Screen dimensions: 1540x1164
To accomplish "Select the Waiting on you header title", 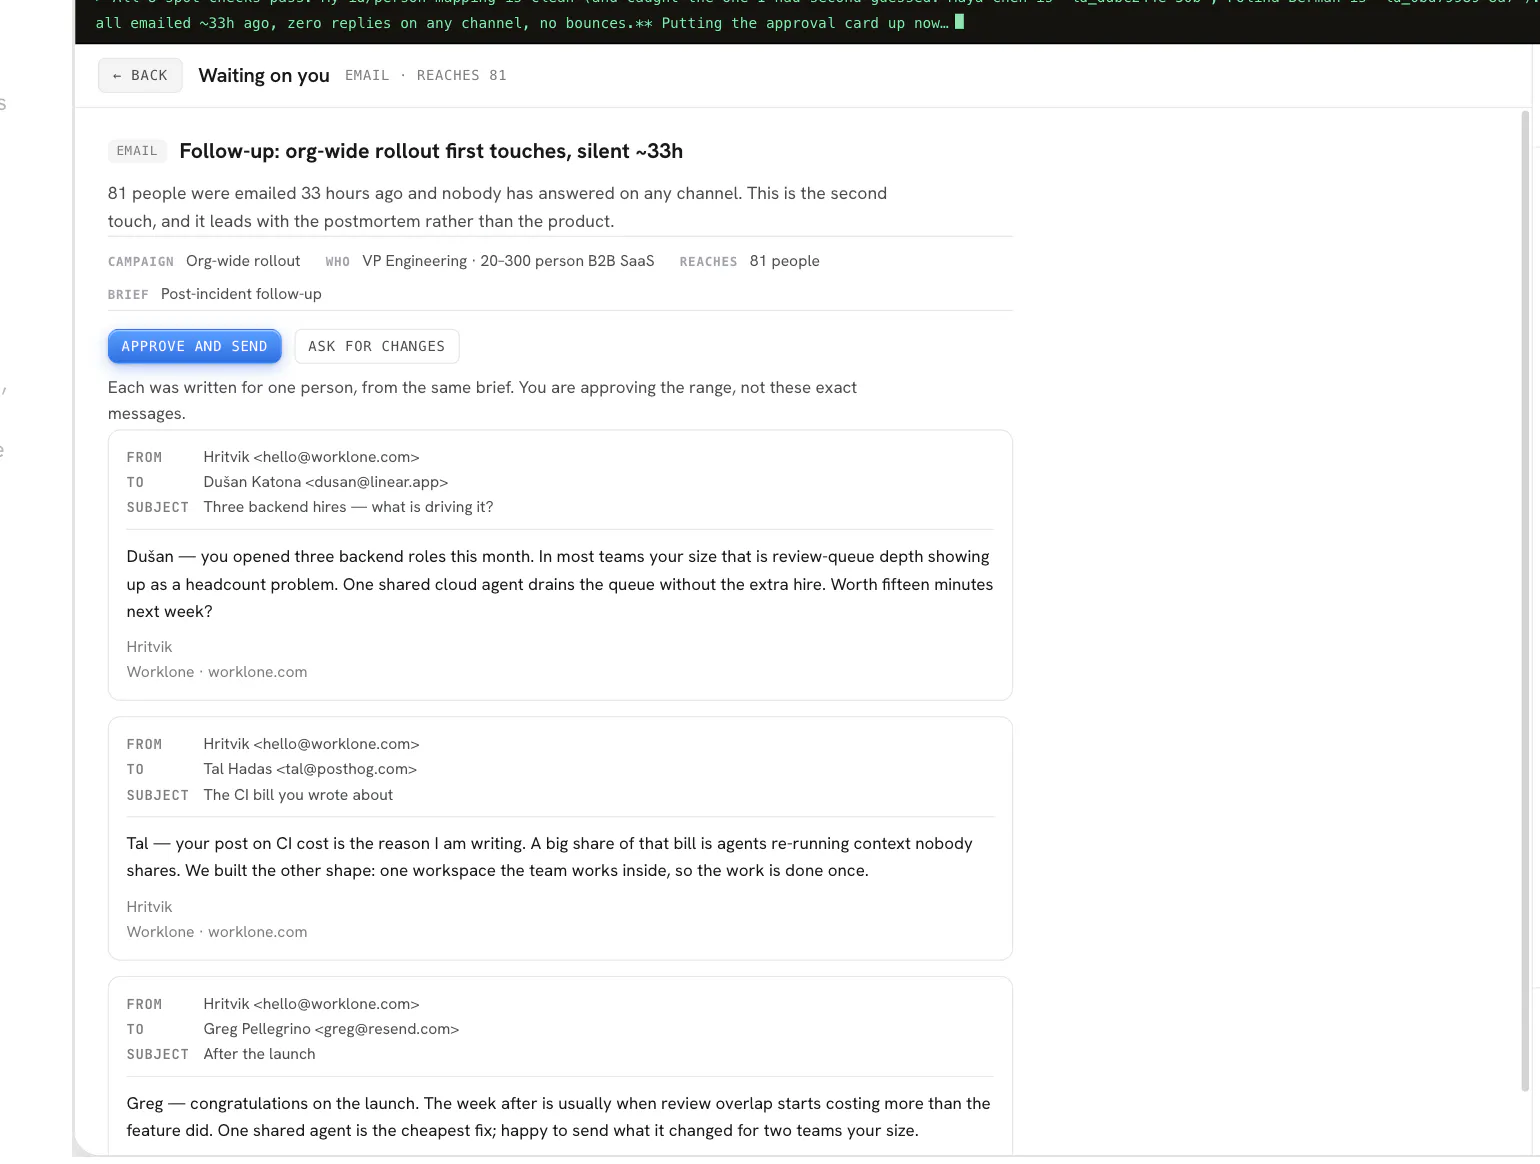I will pos(264,75).
